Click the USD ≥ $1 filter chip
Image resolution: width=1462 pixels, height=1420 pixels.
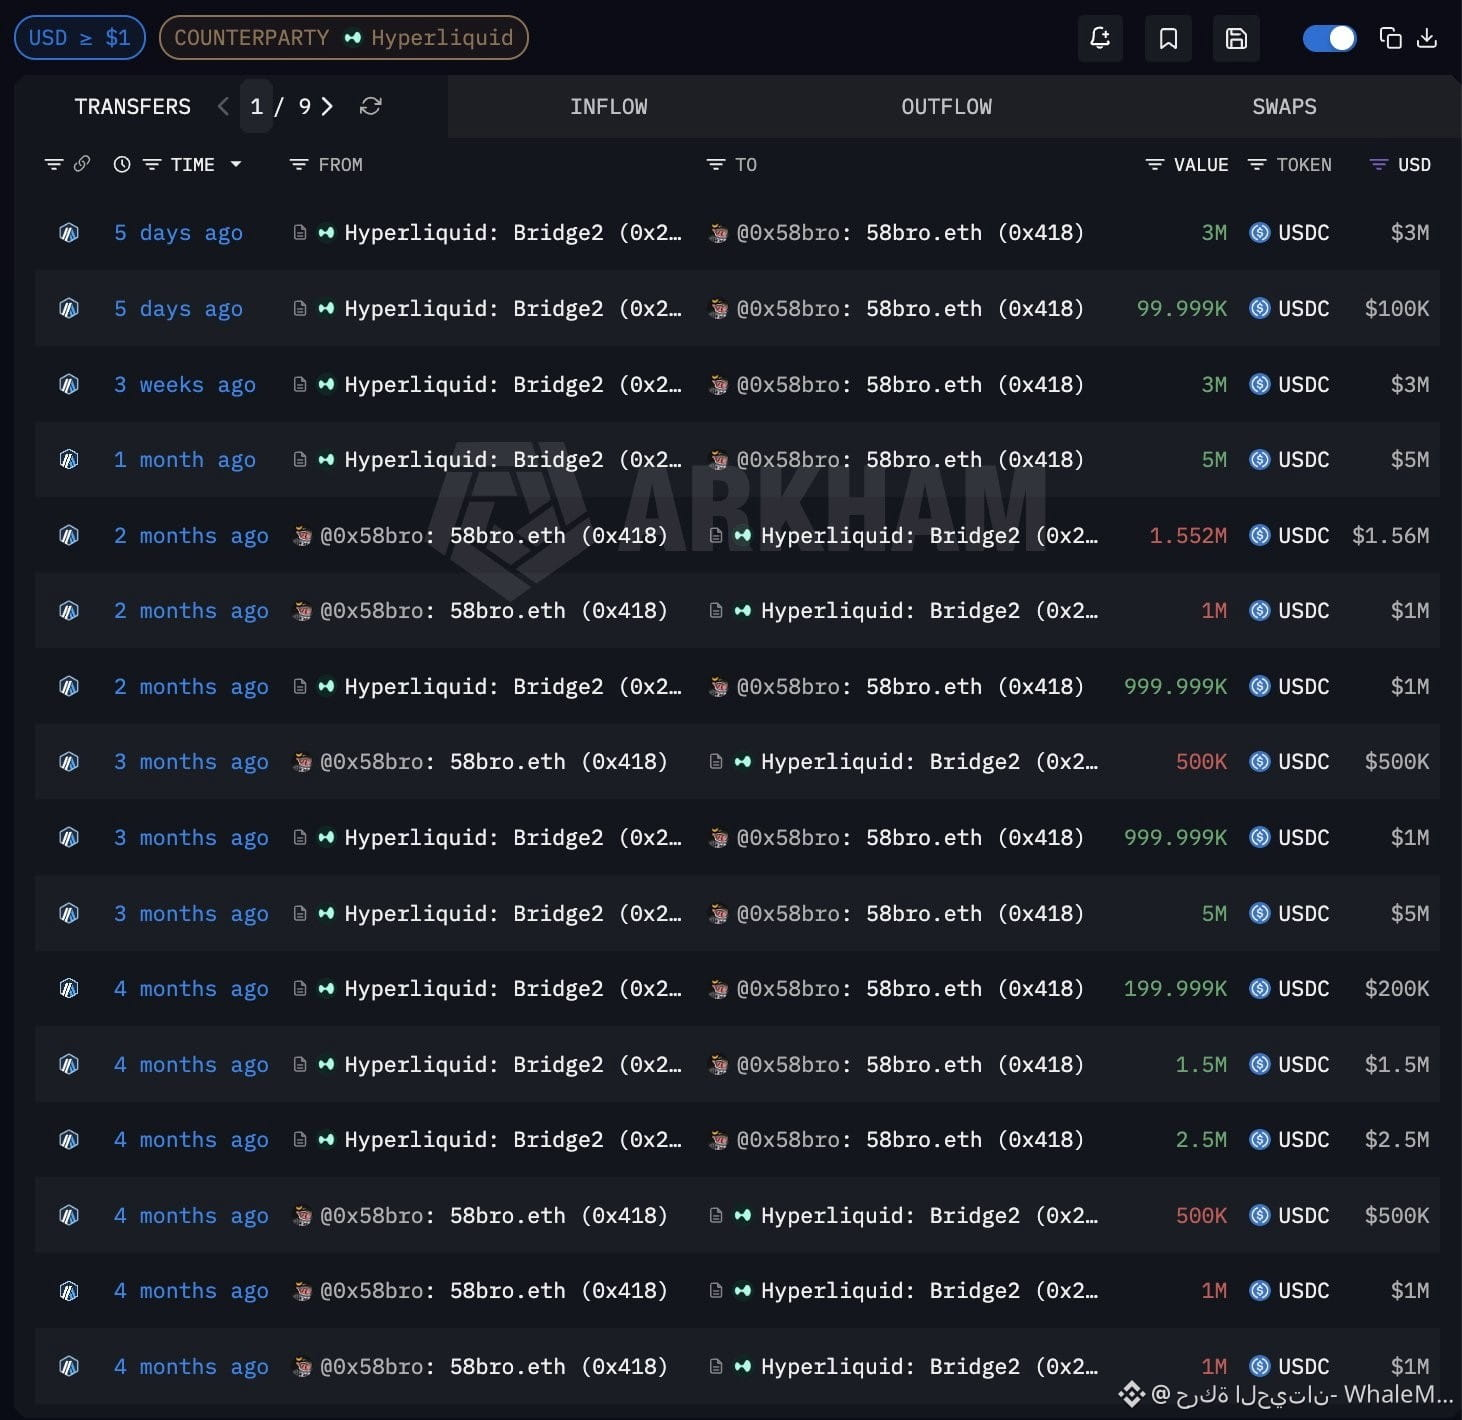[79, 38]
